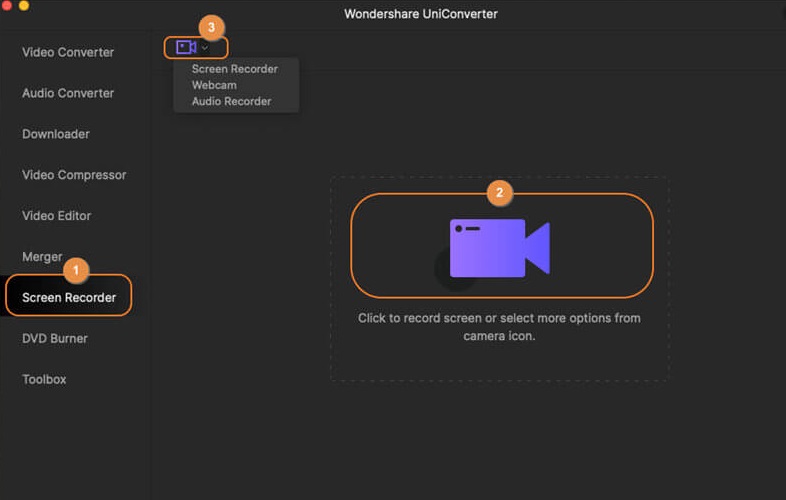Select Screen Recorder in the sidebar
This screenshot has width=786, height=500.
[69, 297]
